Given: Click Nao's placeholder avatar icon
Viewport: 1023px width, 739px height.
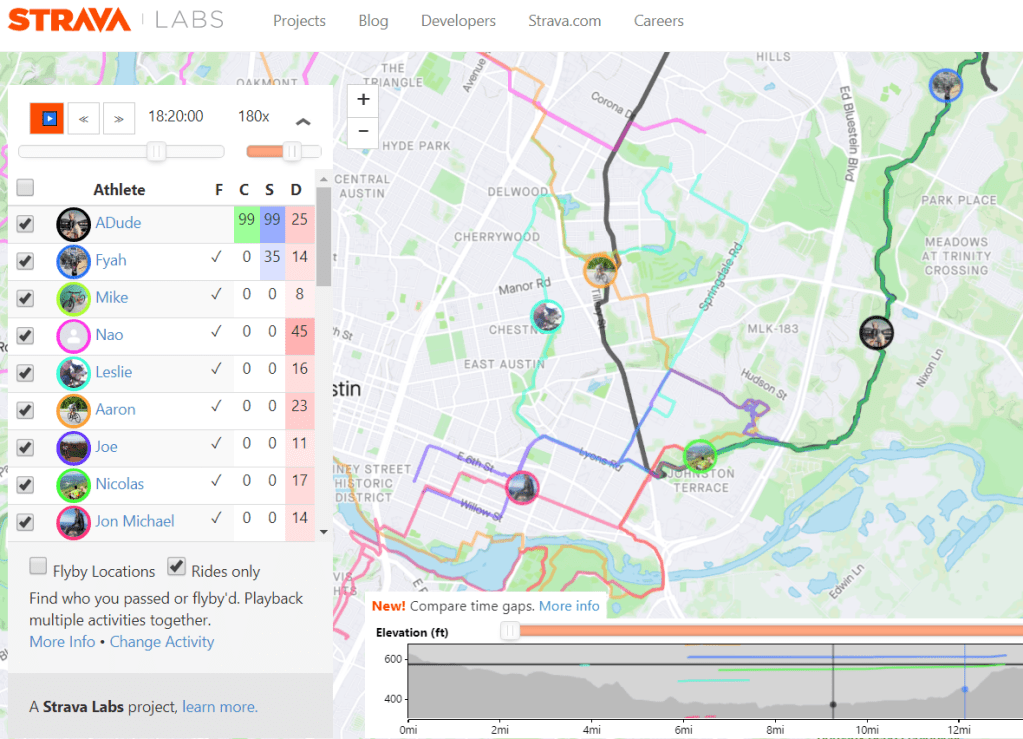Looking at the screenshot, I should pos(73,335).
